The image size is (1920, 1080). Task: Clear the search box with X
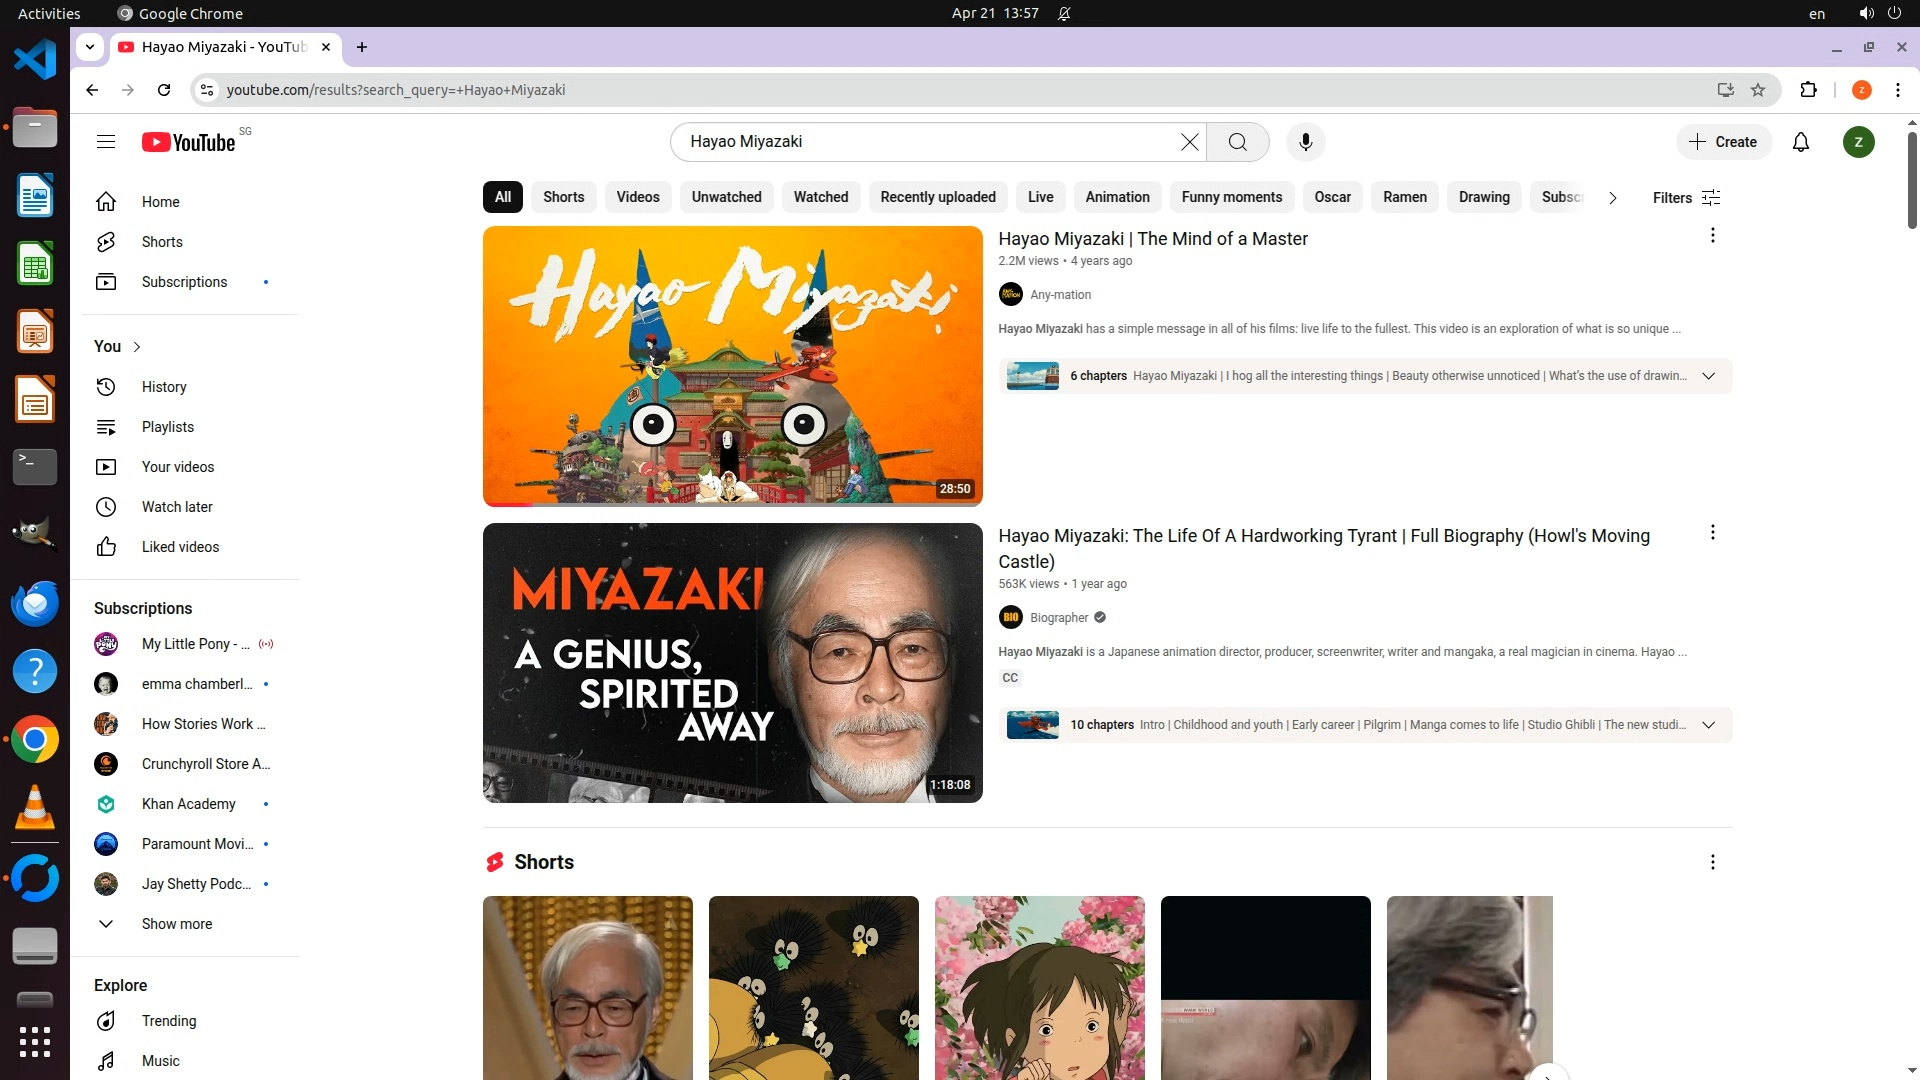pyautogui.click(x=1189, y=142)
